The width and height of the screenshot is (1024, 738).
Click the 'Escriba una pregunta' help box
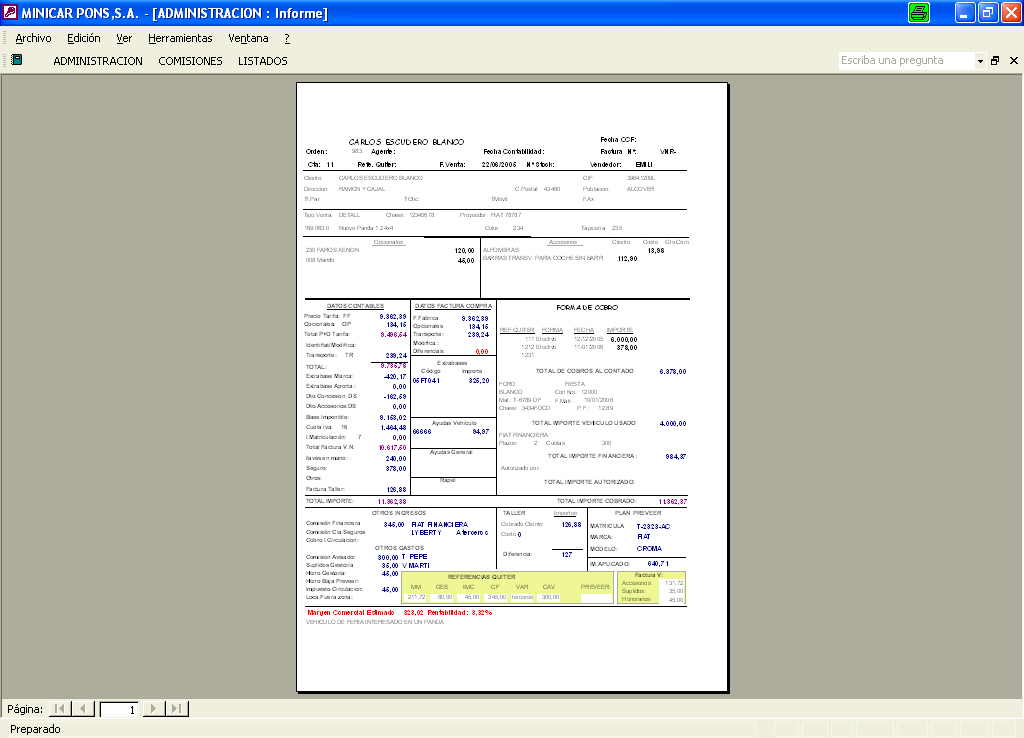click(x=906, y=60)
